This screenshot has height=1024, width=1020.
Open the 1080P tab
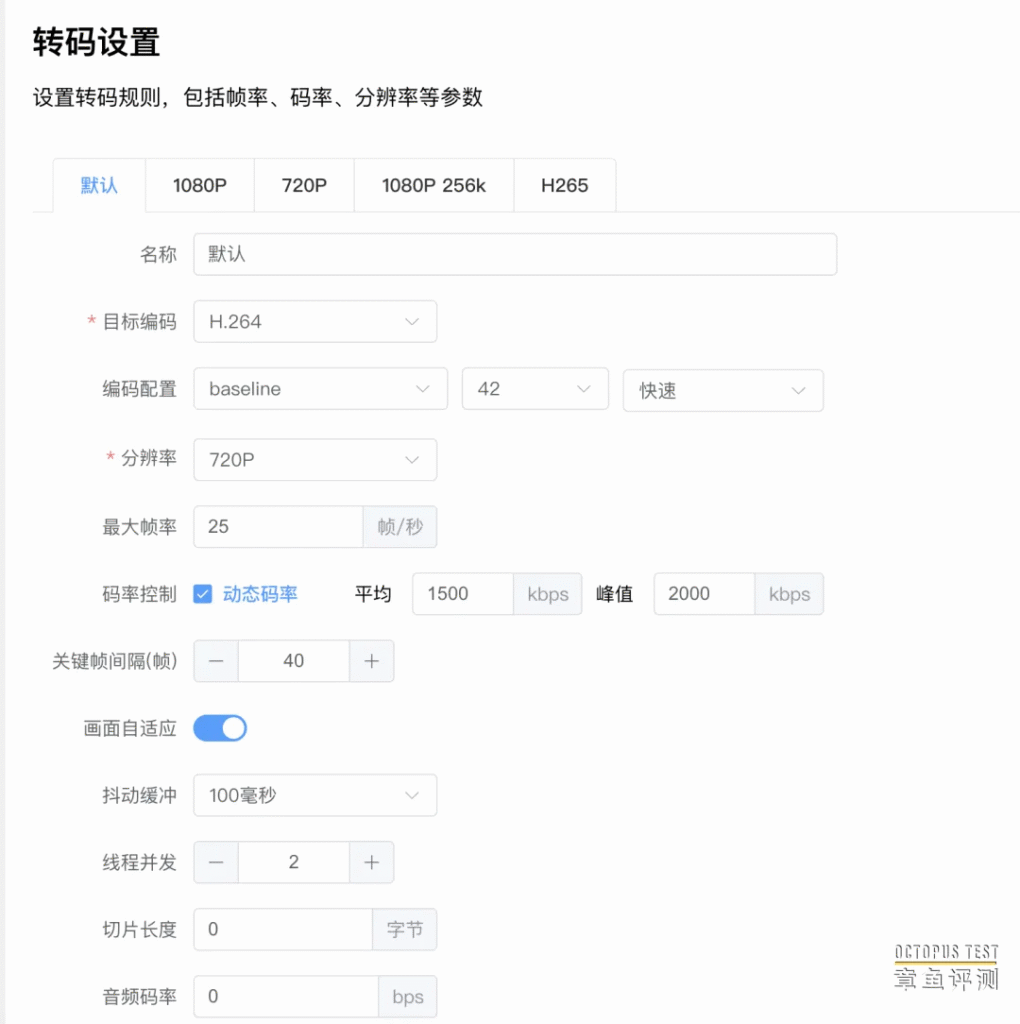click(200, 185)
